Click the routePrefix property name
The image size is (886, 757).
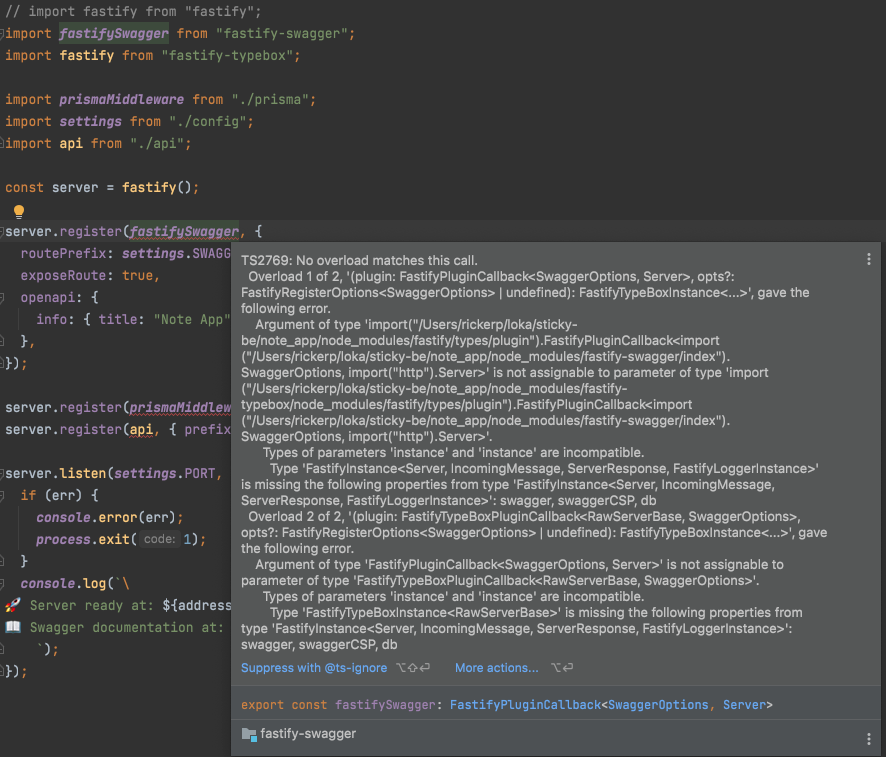coord(63,254)
